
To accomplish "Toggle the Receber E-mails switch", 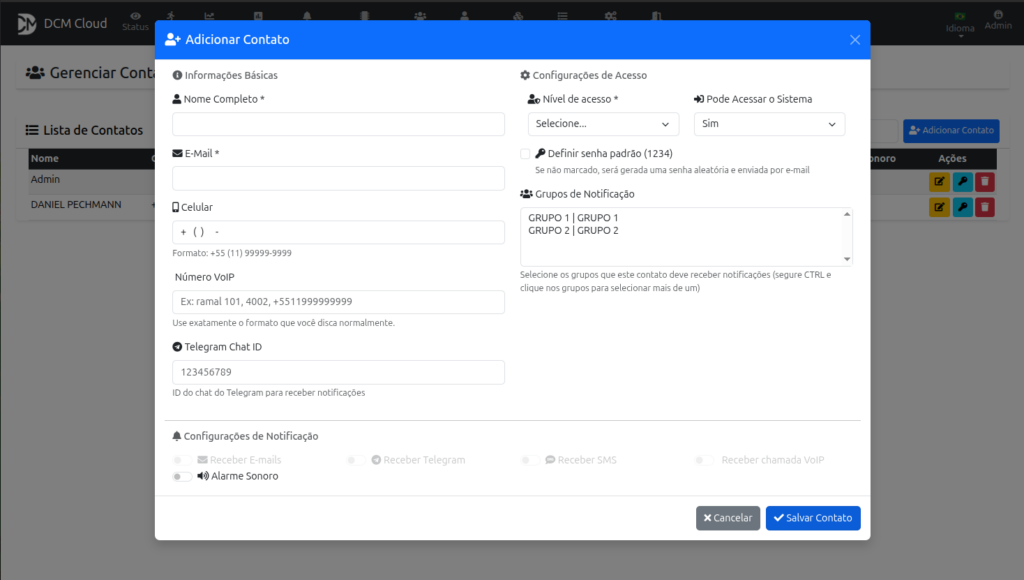I will 182,460.
